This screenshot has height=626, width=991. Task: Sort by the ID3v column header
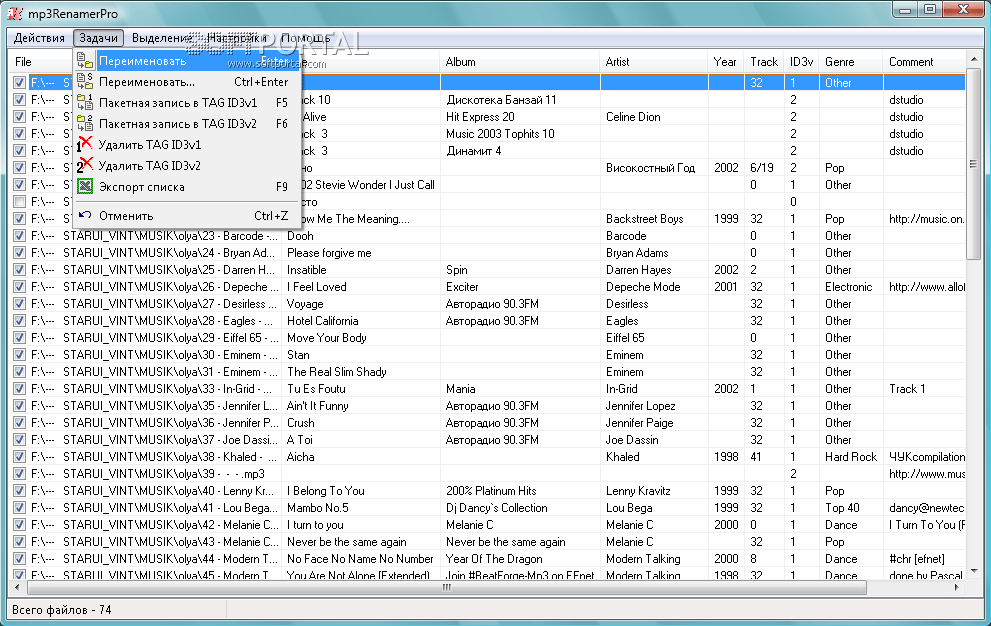(x=801, y=62)
